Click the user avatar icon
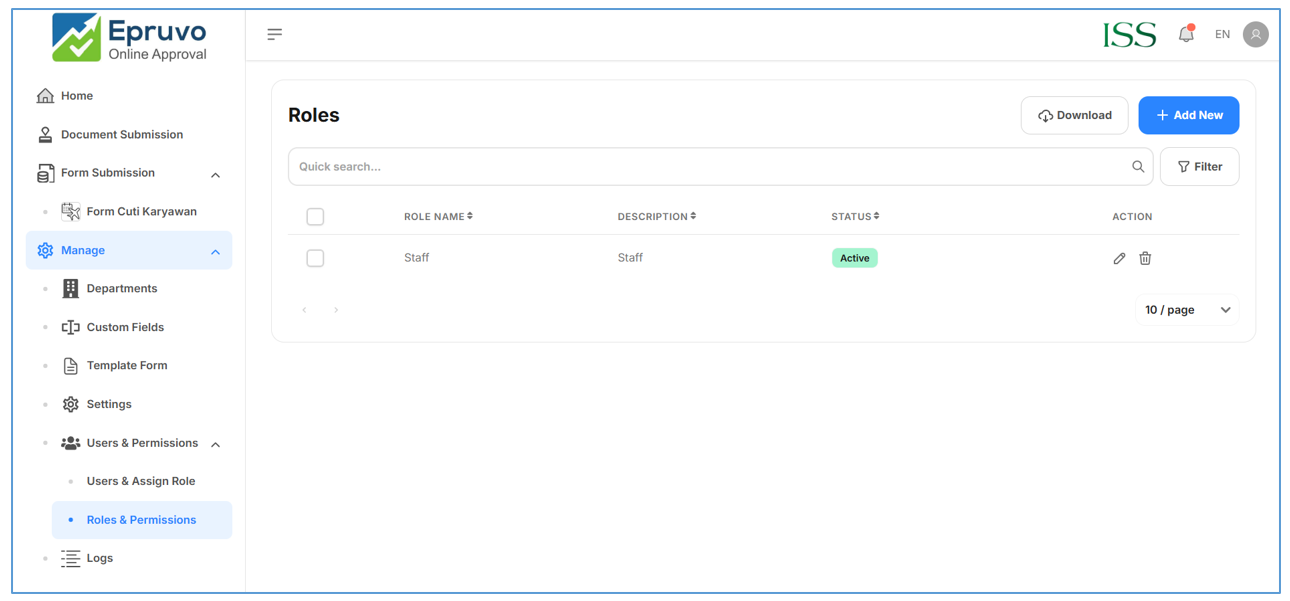 pyautogui.click(x=1255, y=34)
